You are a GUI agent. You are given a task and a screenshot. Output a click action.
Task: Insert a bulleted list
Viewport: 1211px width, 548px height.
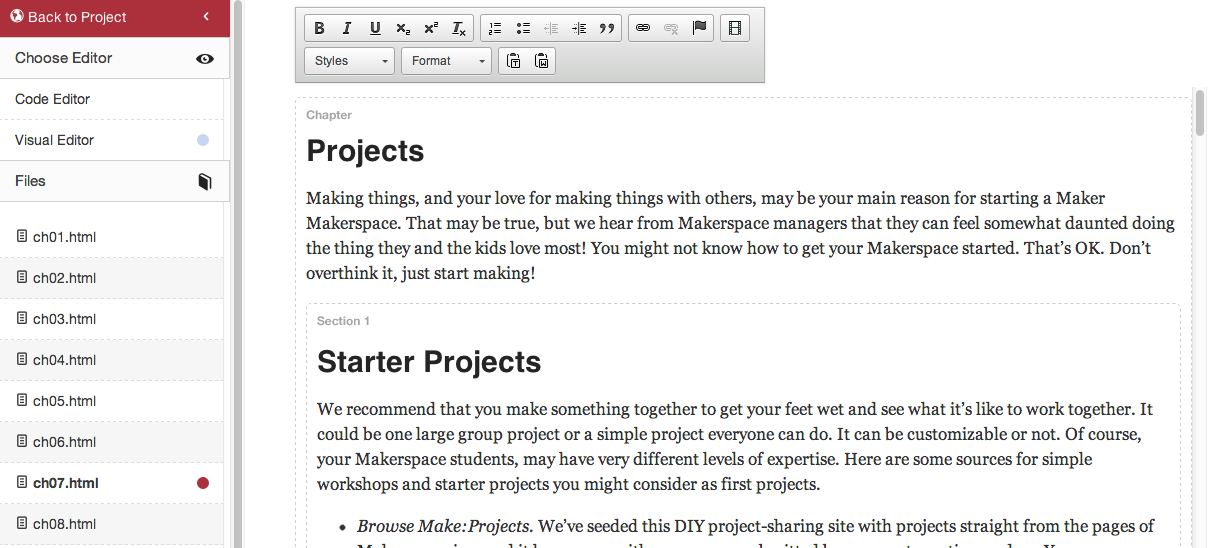pos(523,28)
